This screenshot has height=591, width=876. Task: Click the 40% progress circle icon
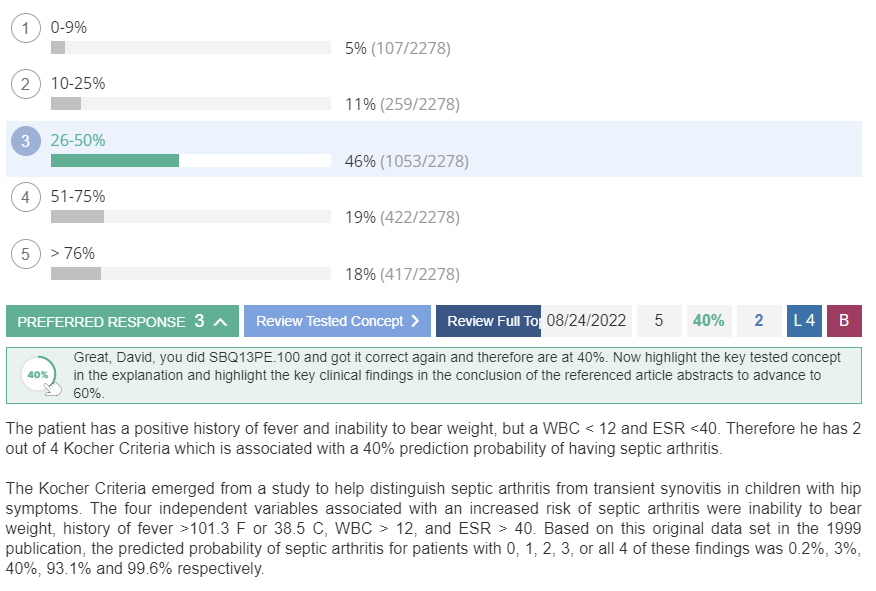39,375
